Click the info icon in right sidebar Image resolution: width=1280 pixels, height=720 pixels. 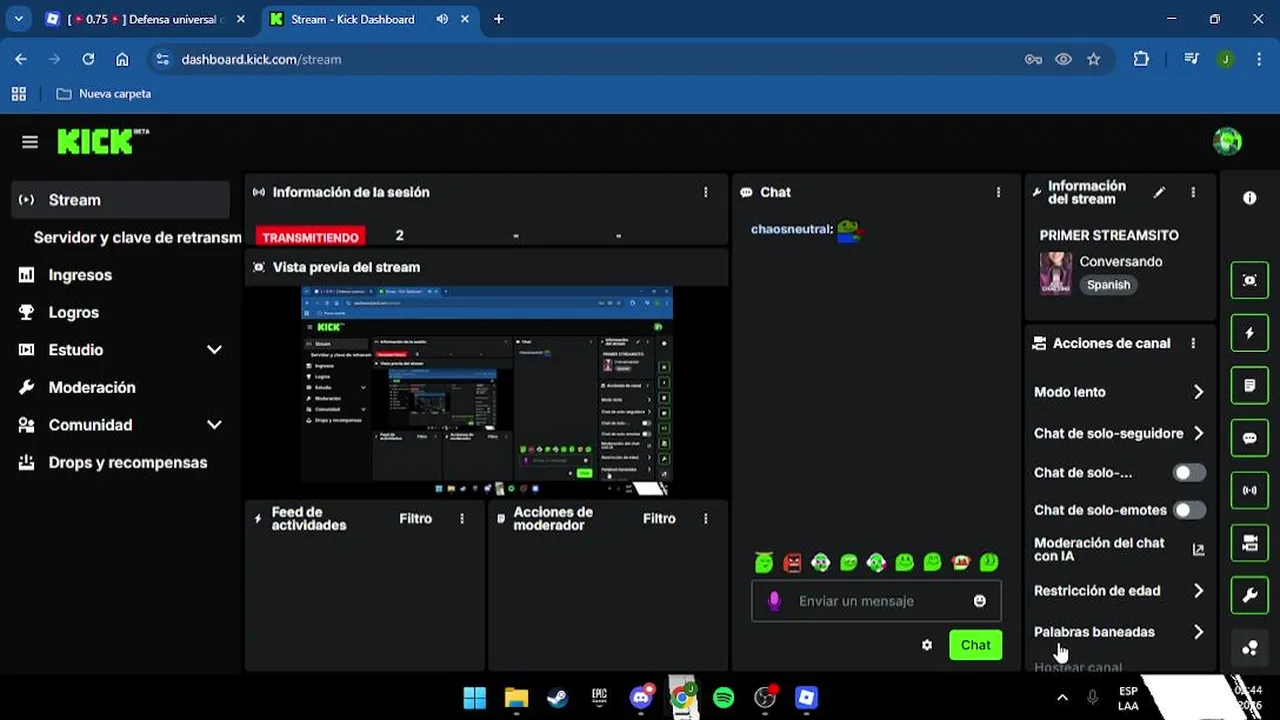coord(1249,198)
